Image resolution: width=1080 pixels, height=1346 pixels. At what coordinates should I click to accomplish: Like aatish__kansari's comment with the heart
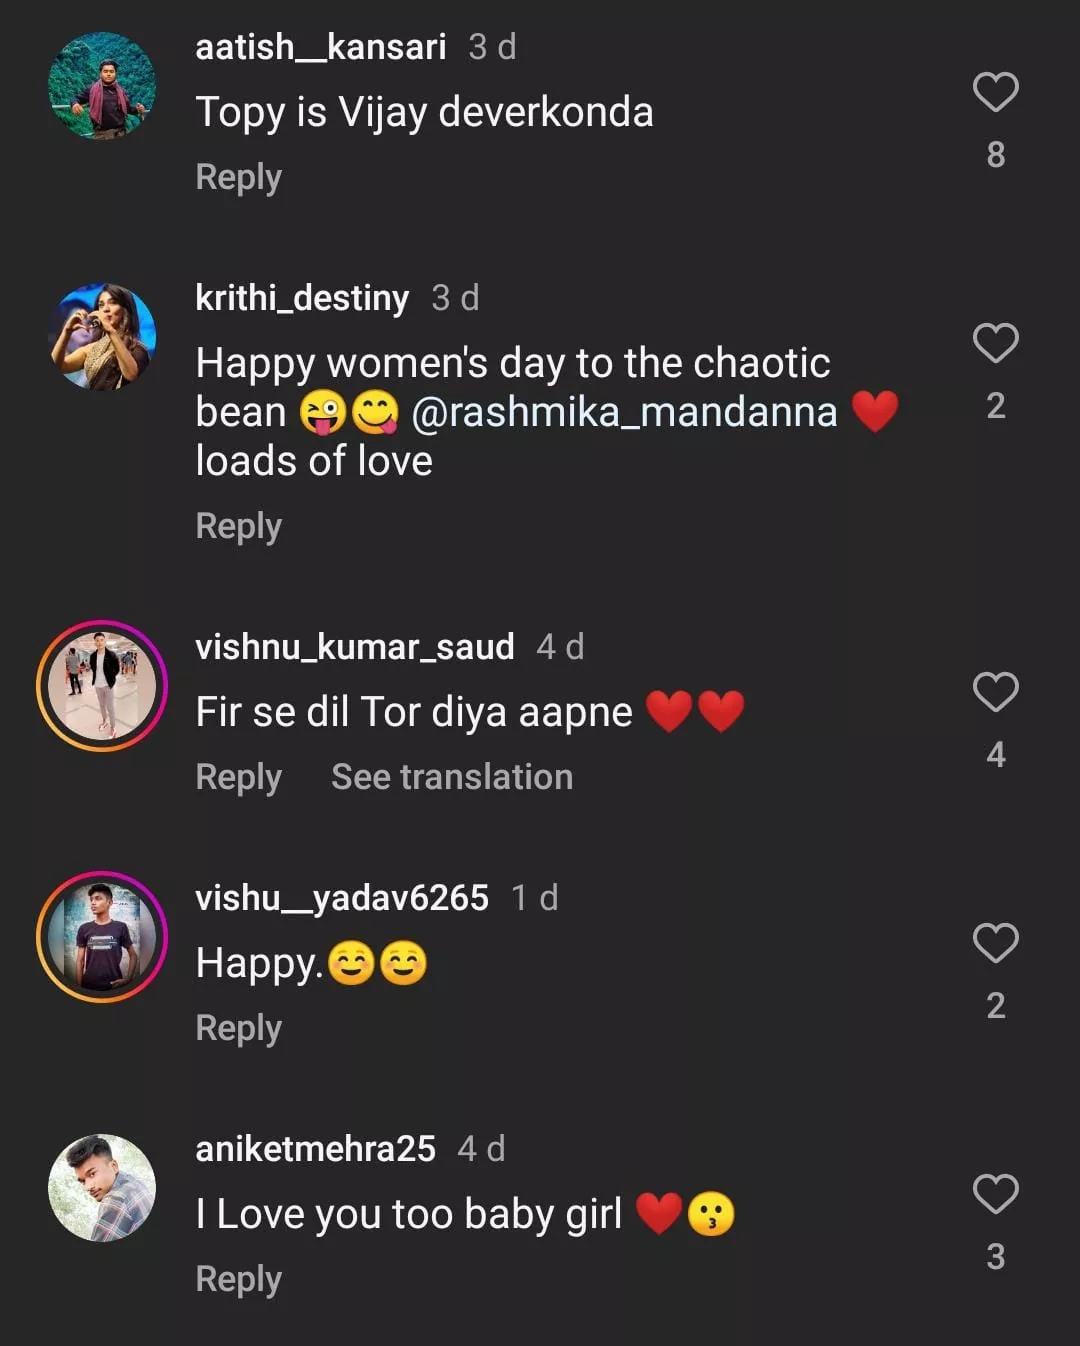(995, 92)
